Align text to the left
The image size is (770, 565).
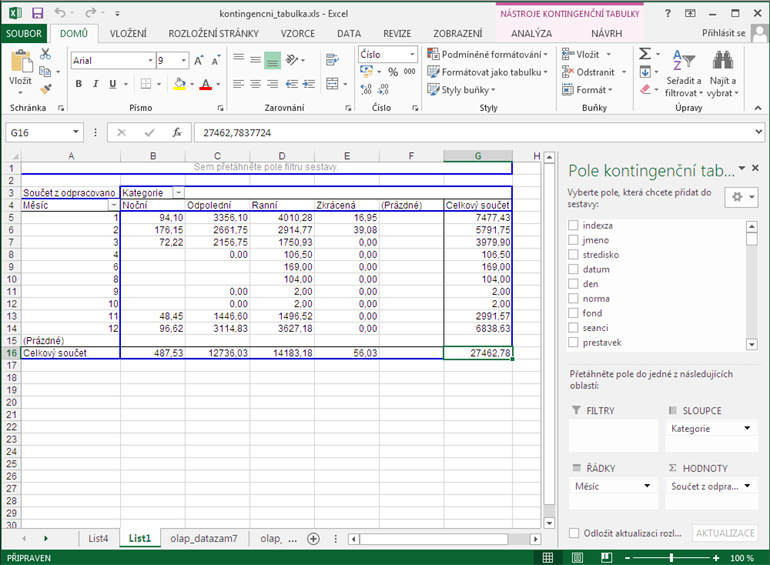239,84
